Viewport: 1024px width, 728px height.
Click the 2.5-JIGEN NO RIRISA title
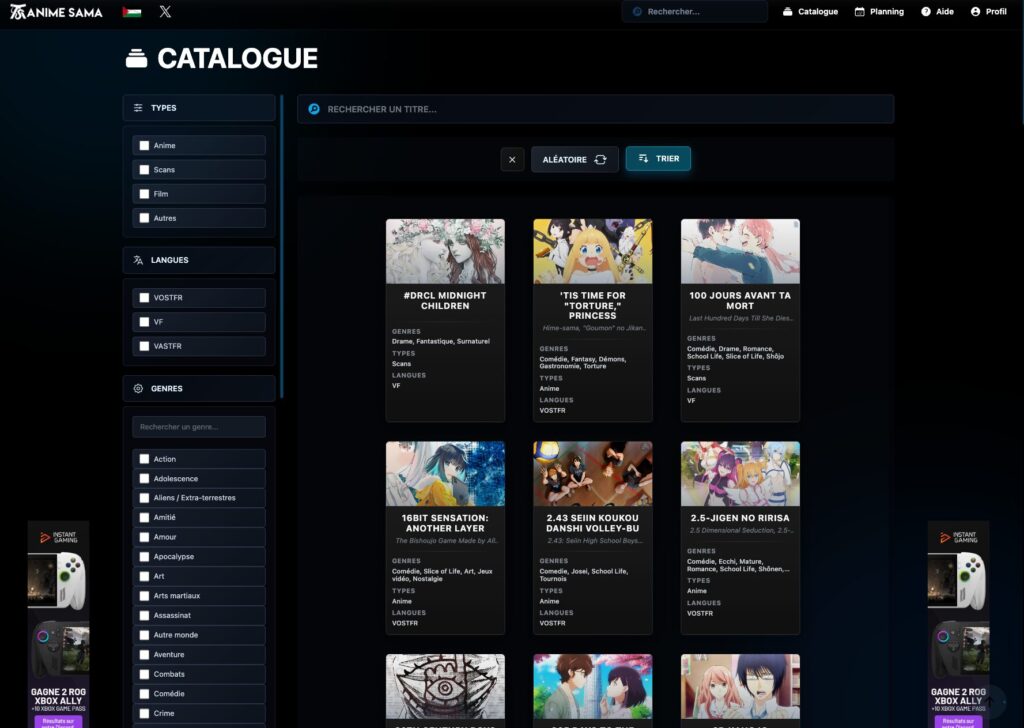tap(740, 518)
